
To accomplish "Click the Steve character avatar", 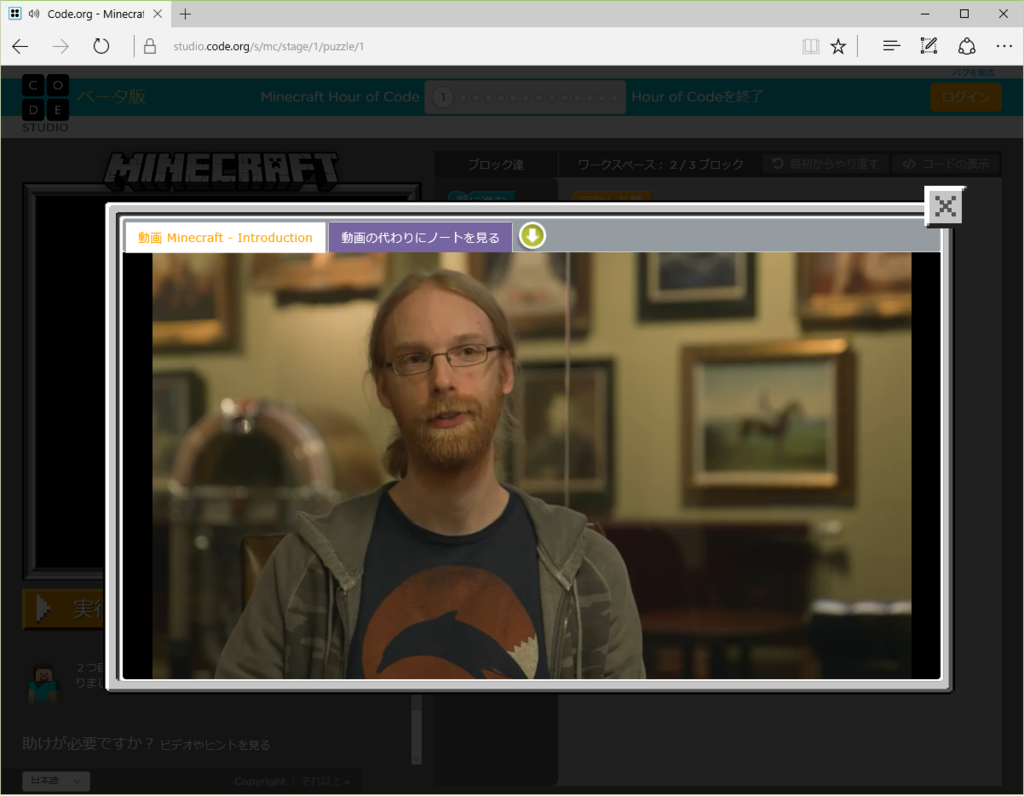I will [x=44, y=684].
